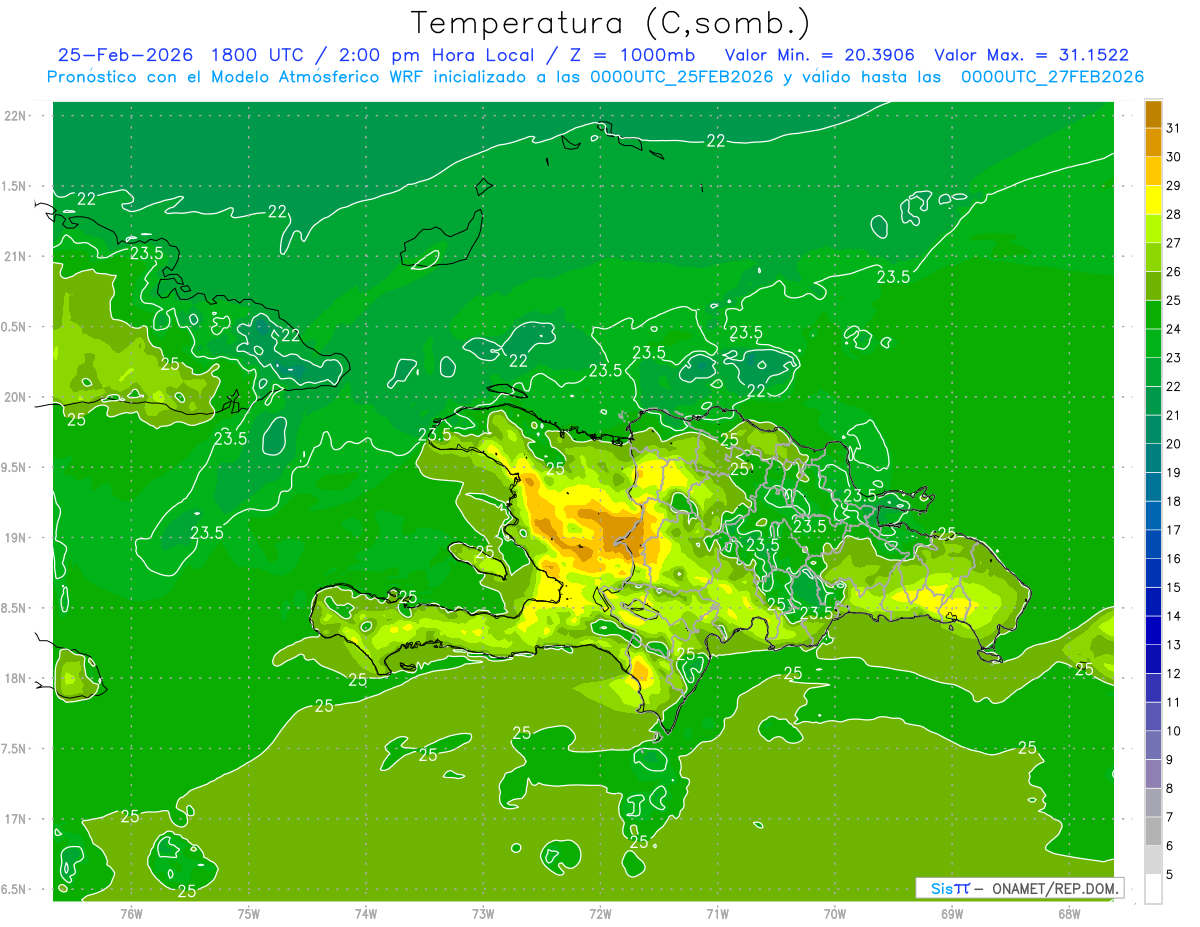Click gray legend band between 6 and 7
The width and height of the screenshot is (1200, 927).
point(1153,831)
